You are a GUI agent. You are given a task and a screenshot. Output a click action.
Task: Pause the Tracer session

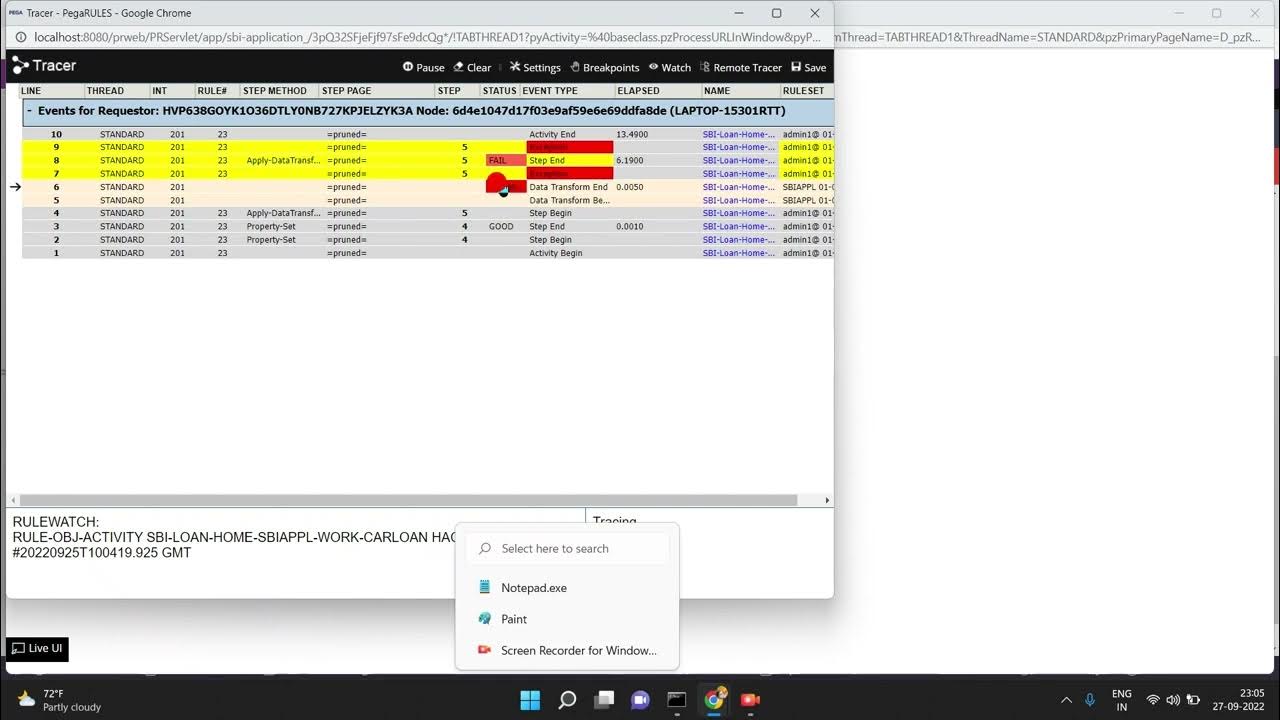pyautogui.click(x=423, y=67)
